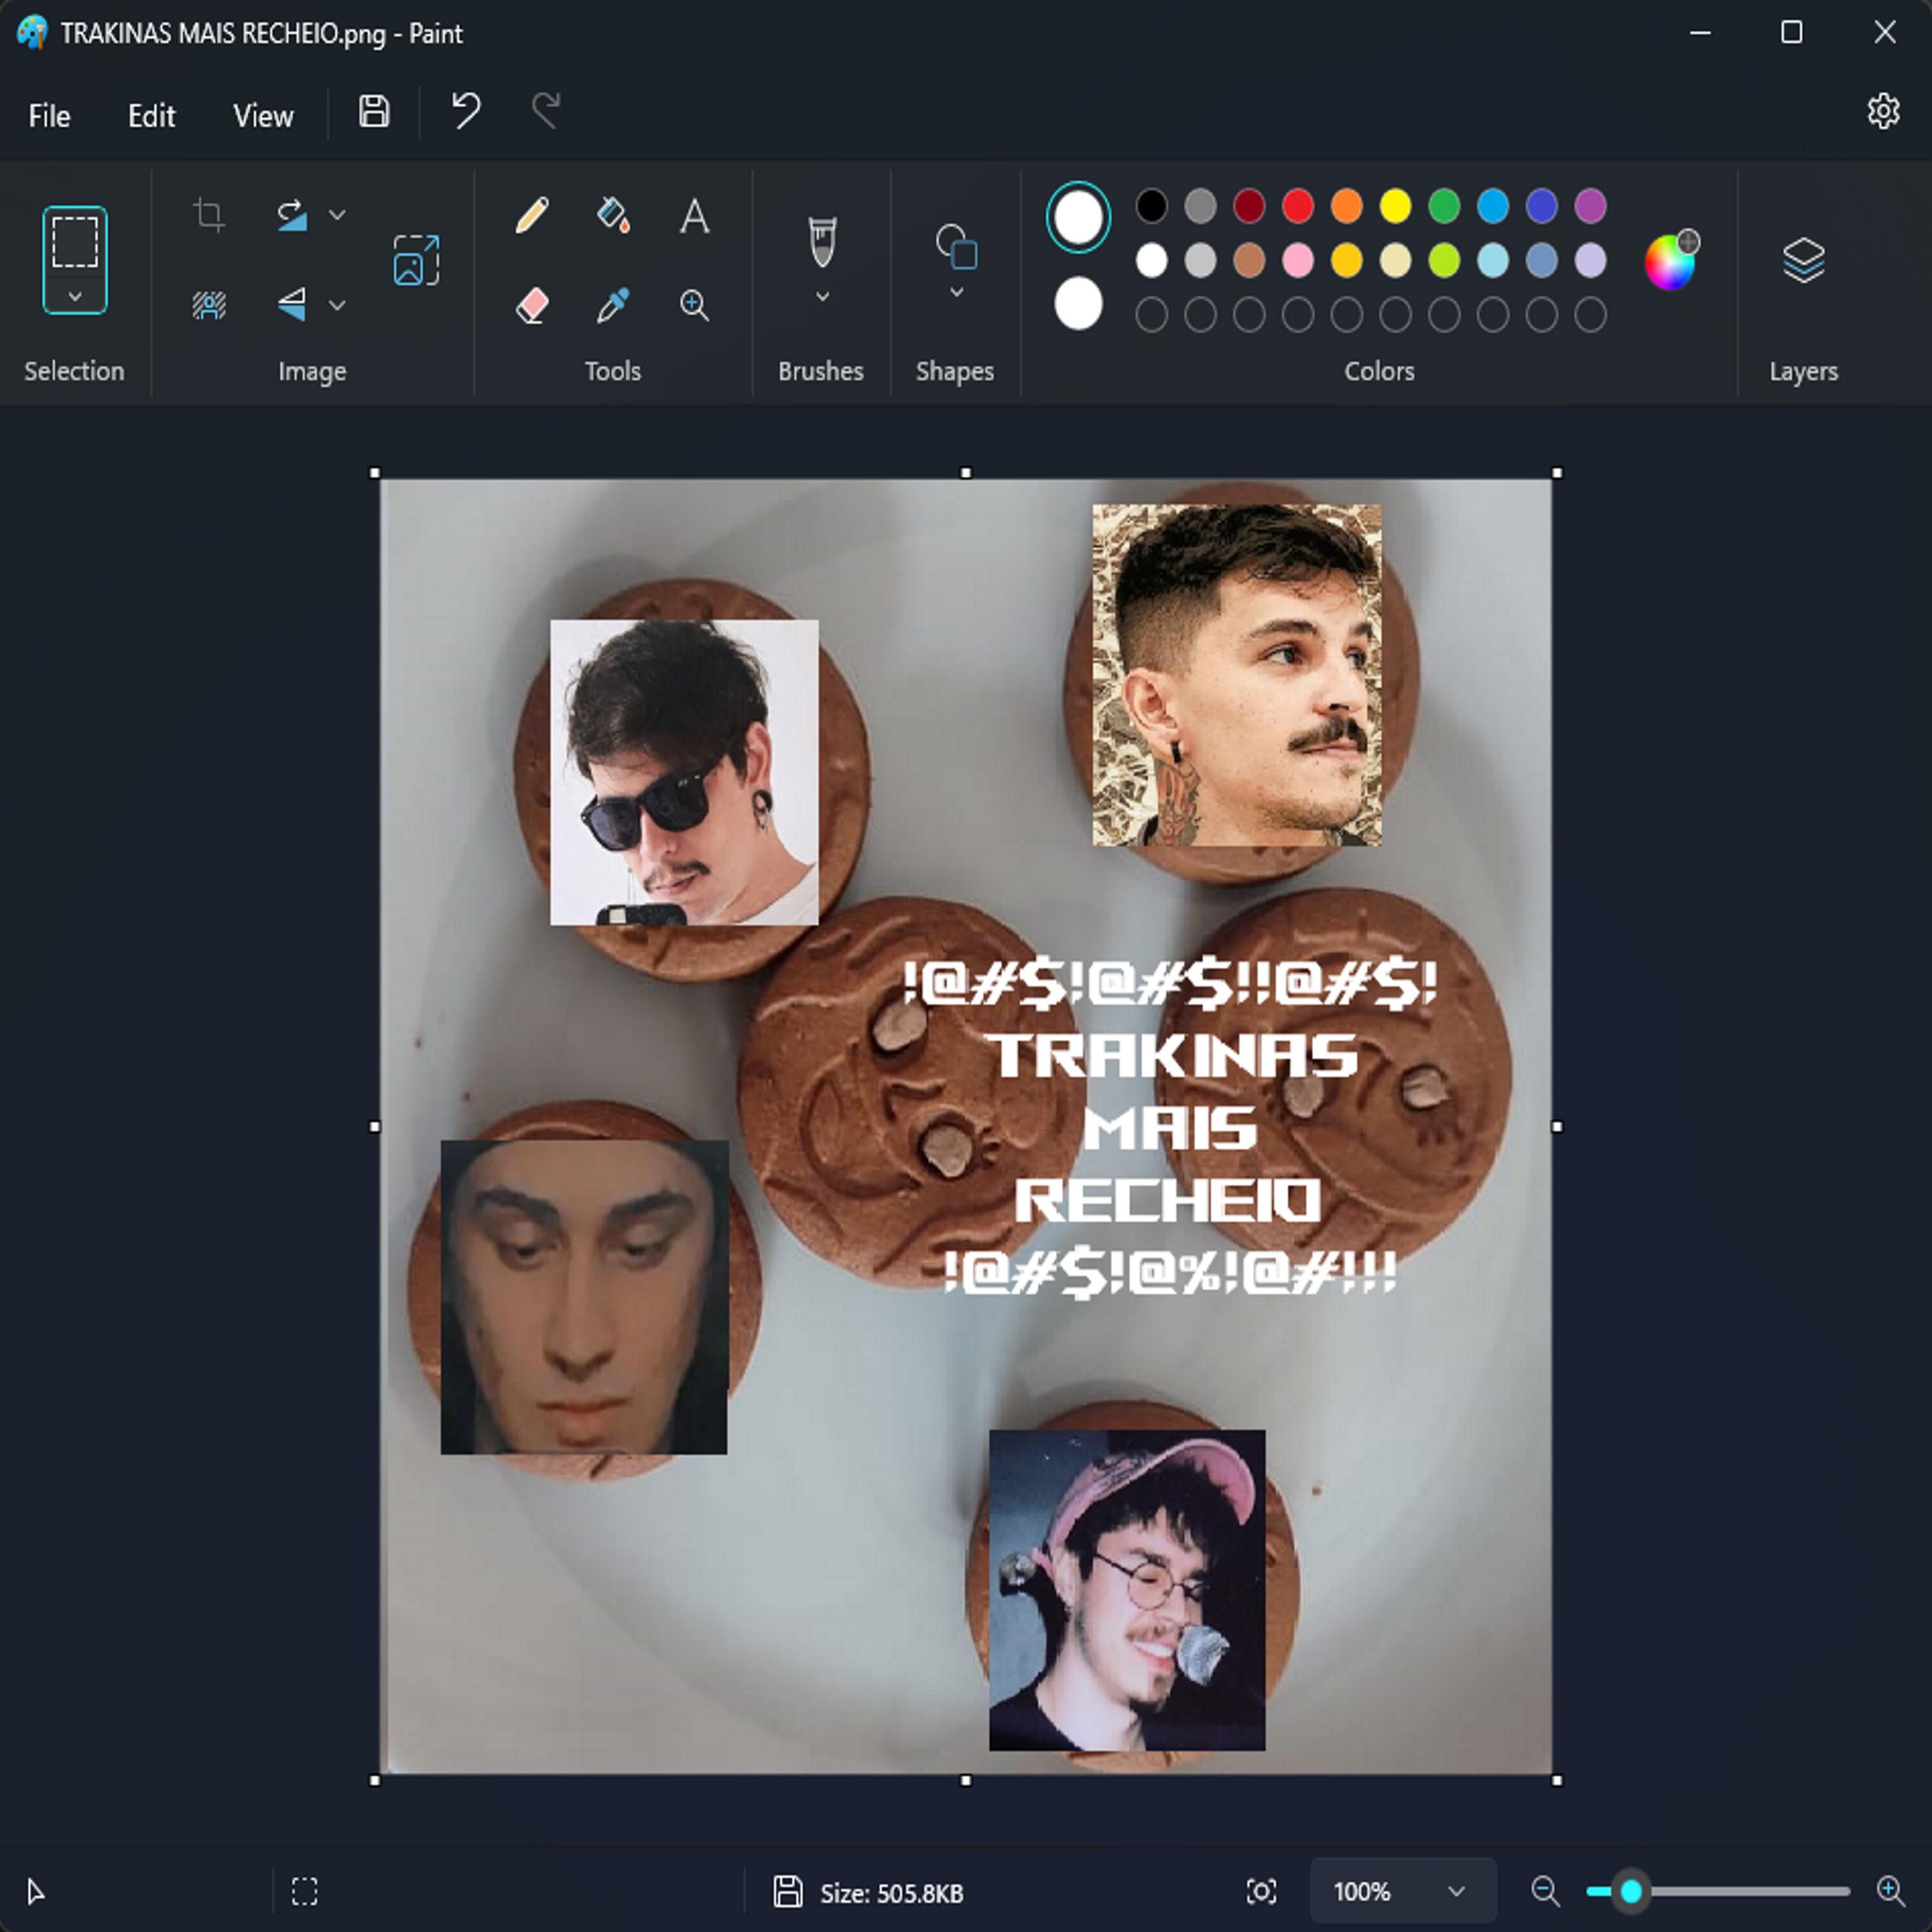Screen dimensions: 1932x1932
Task: Click the Size 505.8KB status entry
Action: [868, 1892]
